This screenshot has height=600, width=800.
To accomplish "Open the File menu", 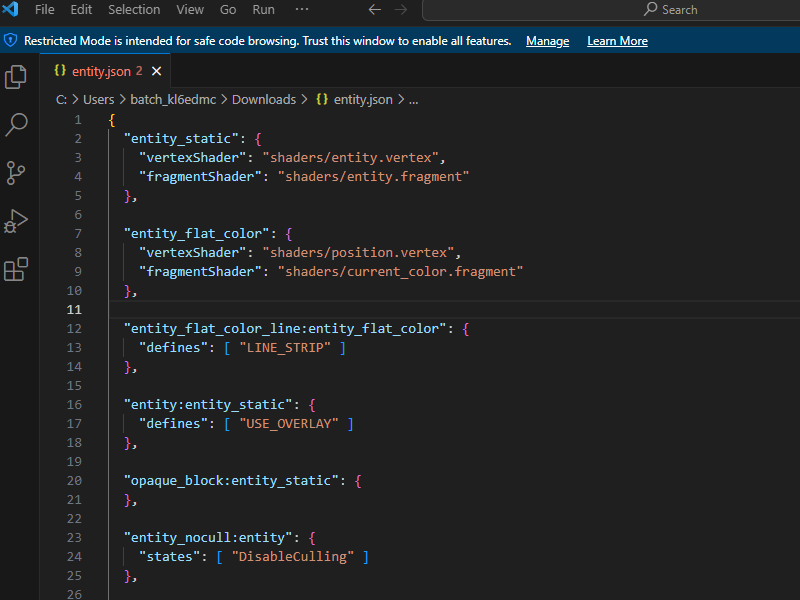I will pos(44,9).
